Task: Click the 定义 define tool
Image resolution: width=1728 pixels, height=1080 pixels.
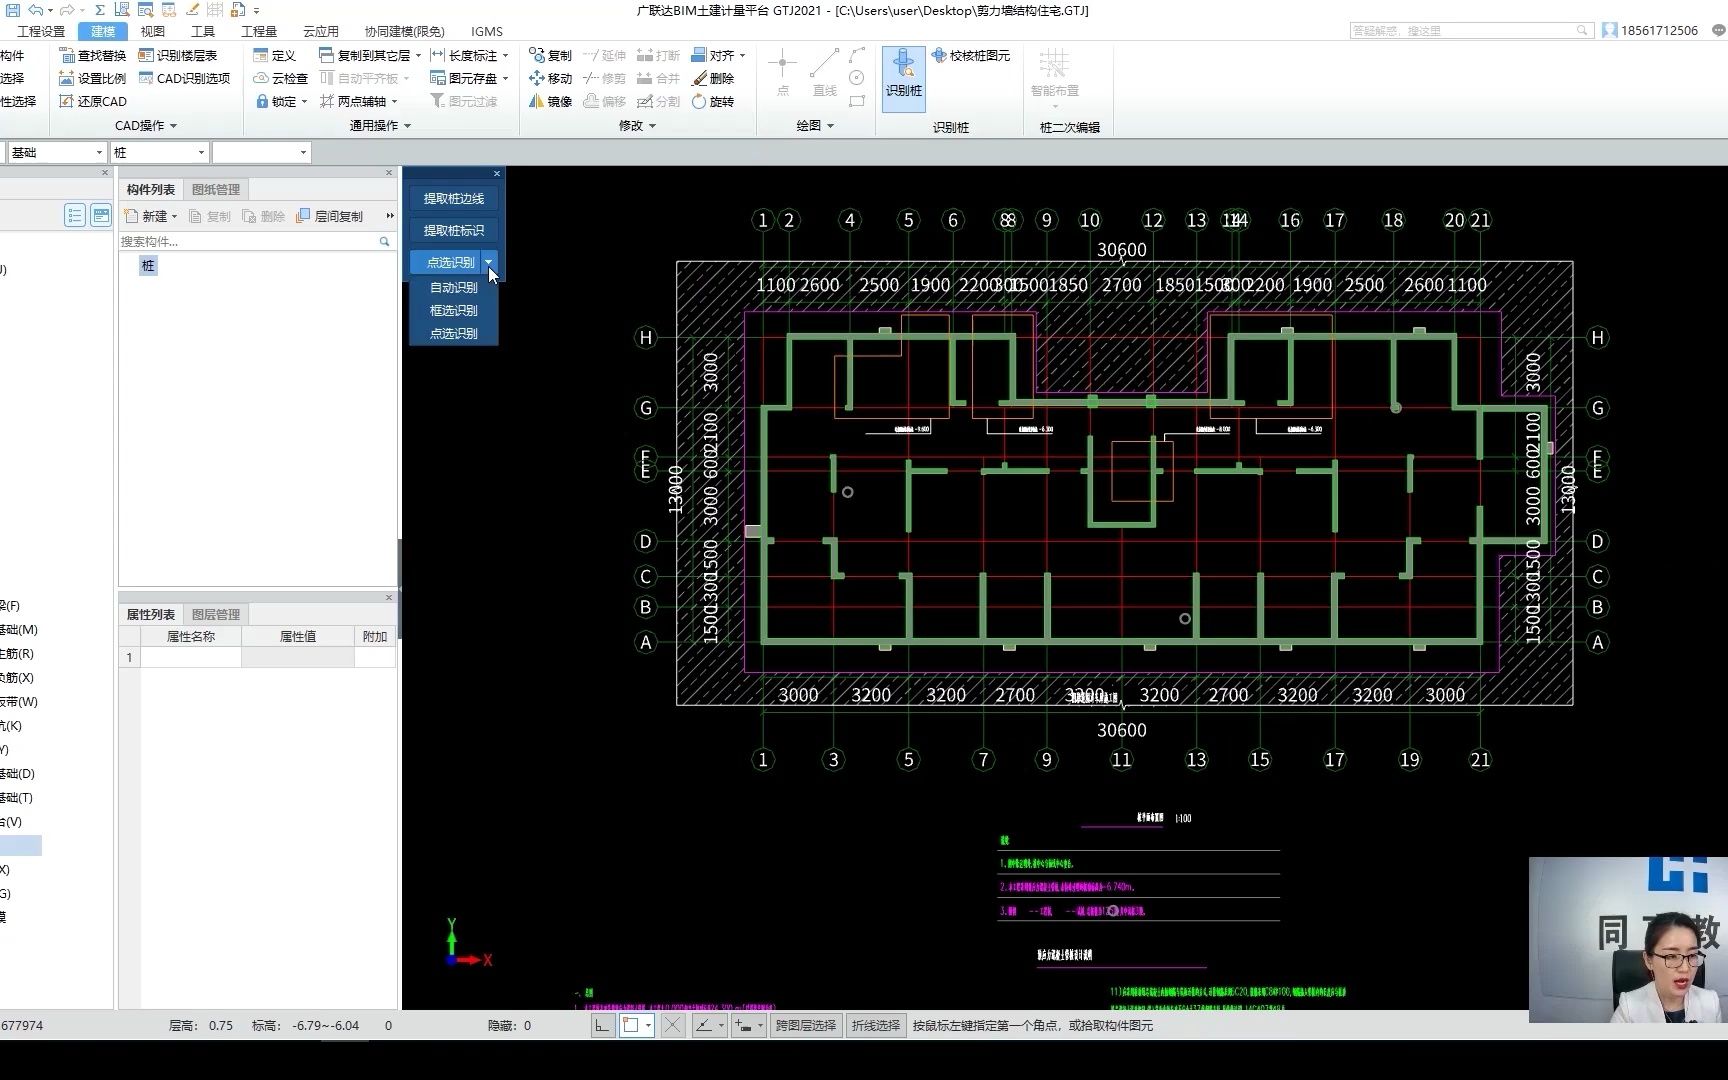Action: click(x=275, y=55)
